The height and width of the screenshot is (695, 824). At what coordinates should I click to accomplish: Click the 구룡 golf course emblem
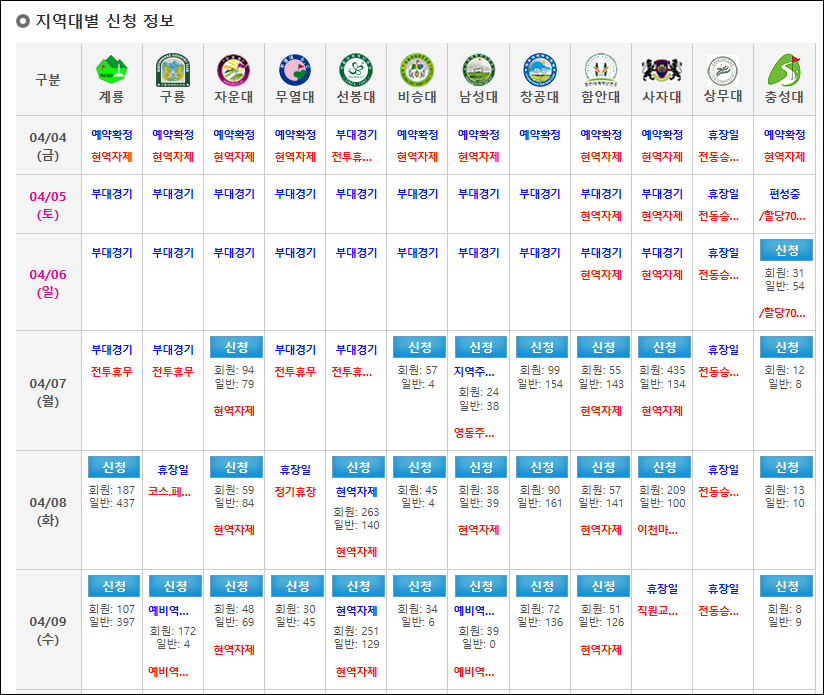tap(172, 70)
